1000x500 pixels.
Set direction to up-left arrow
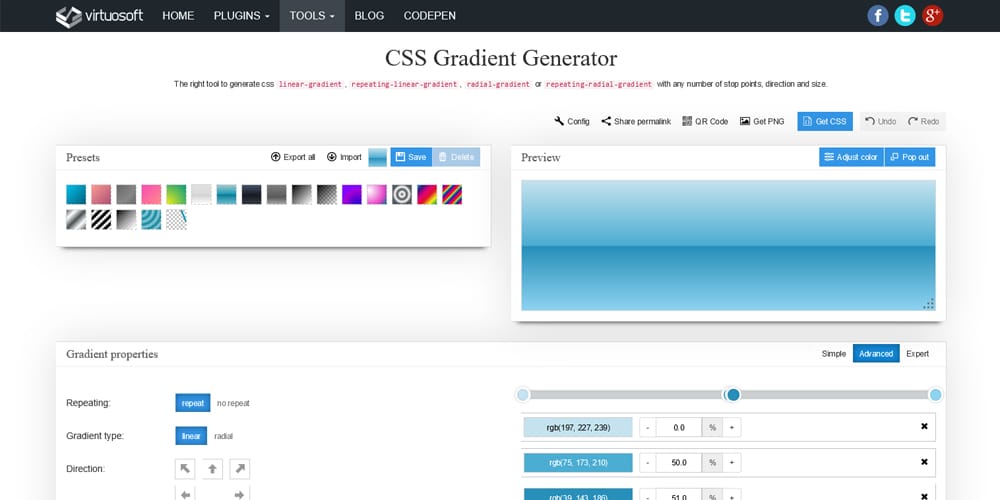[x=185, y=469]
